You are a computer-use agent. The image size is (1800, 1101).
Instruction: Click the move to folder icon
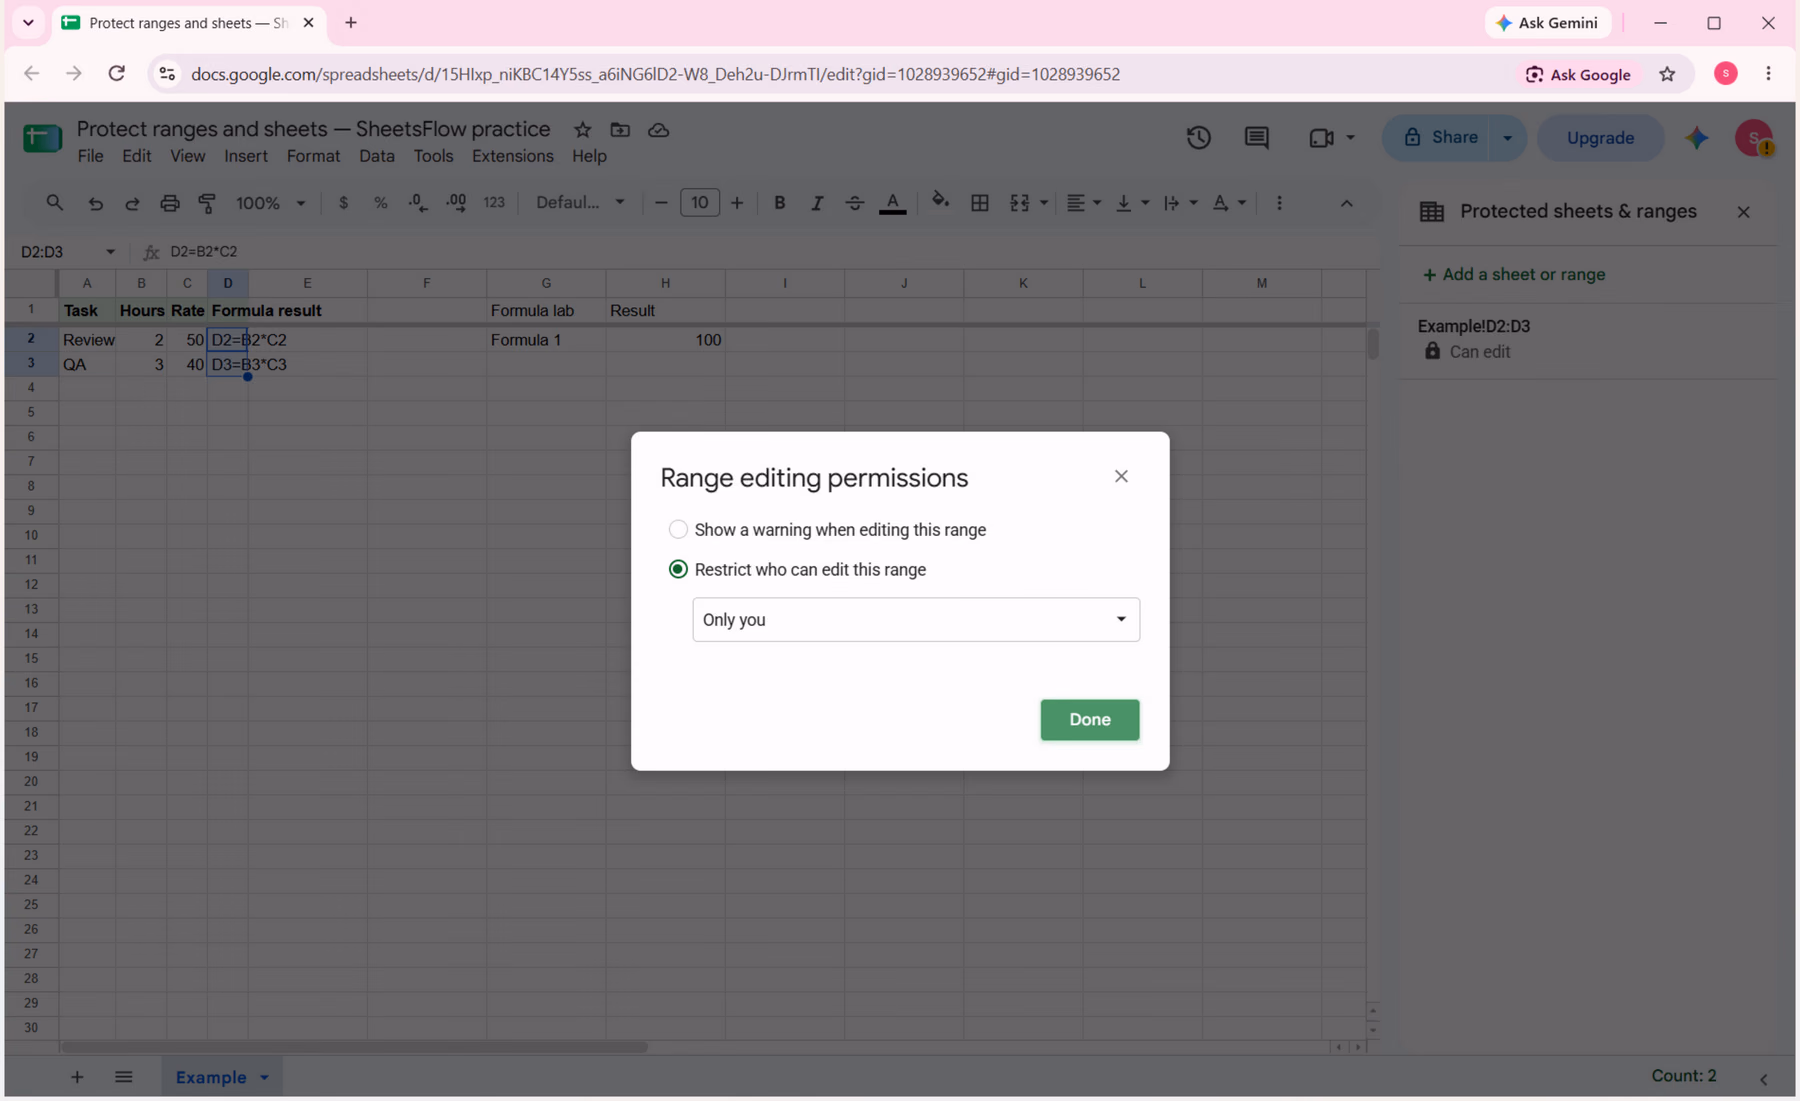620,130
